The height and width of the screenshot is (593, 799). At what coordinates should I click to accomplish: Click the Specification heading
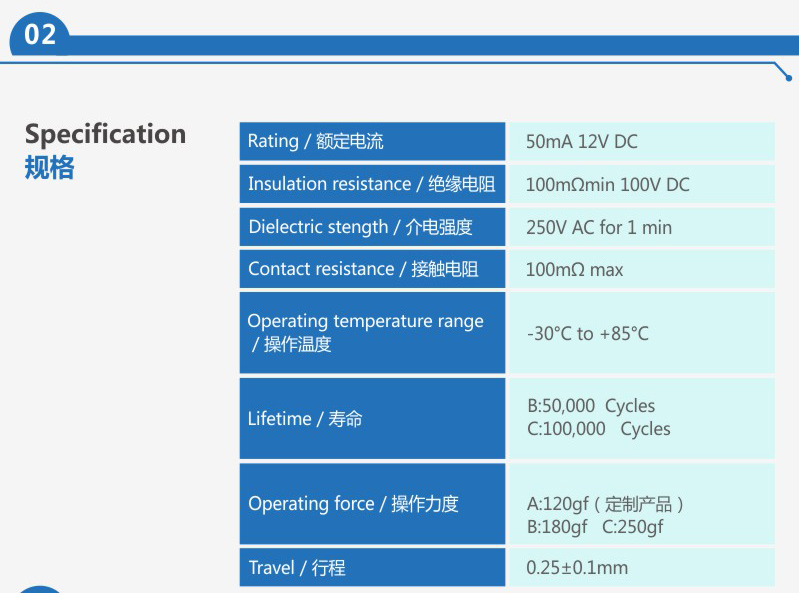[x=105, y=135]
